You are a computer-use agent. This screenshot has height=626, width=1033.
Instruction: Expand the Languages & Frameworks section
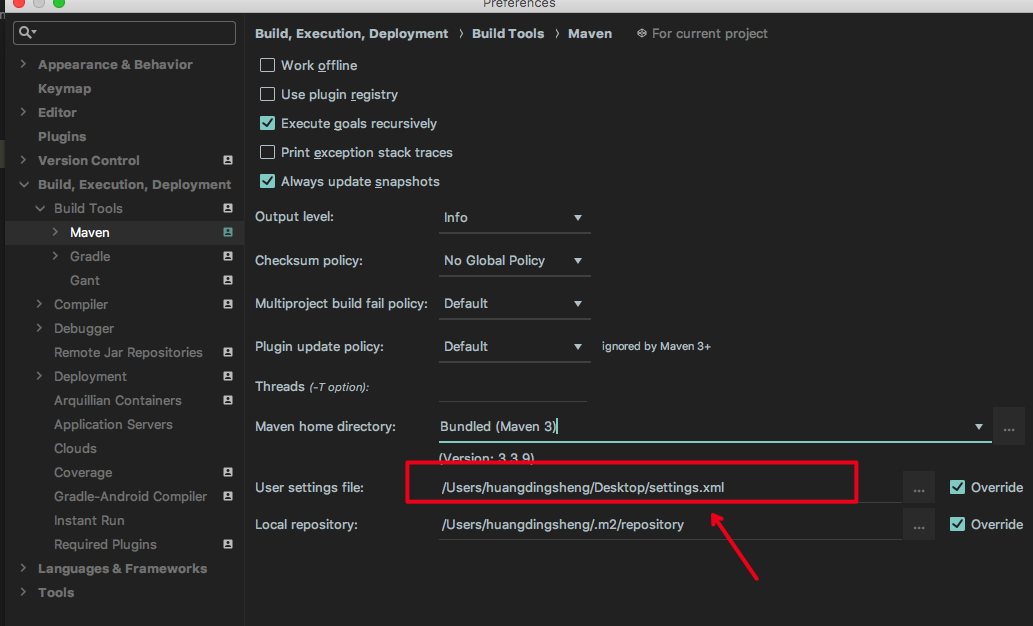click(x=22, y=568)
